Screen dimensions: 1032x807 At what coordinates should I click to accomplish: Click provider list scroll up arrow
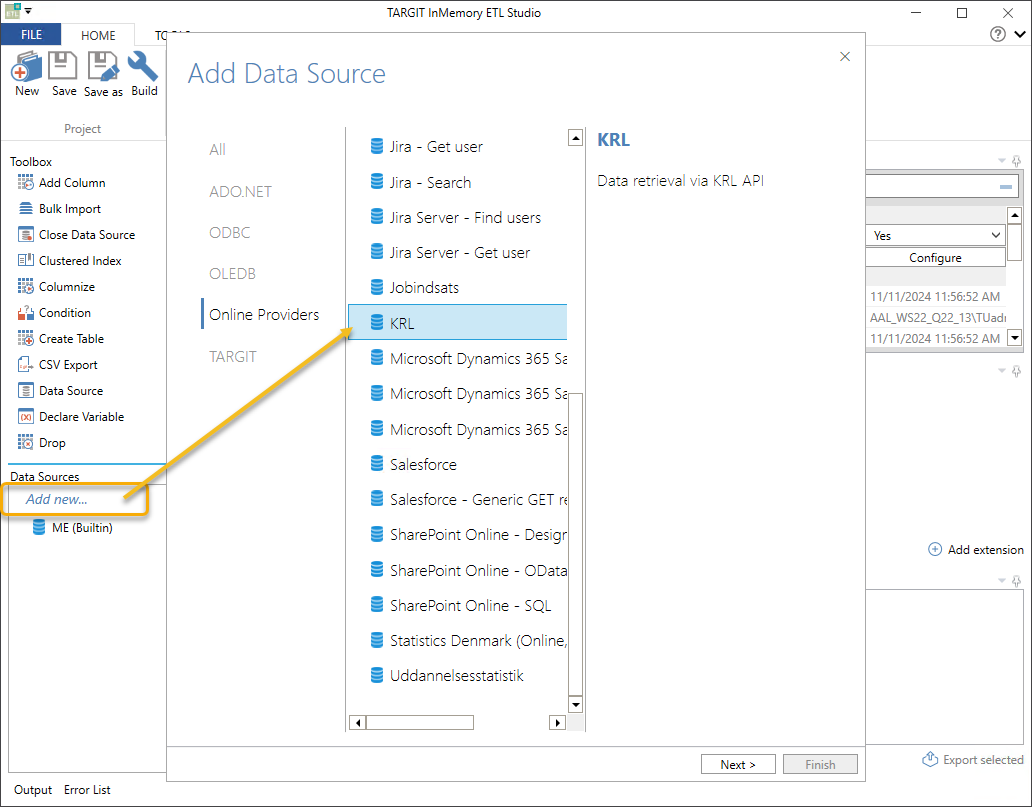pyautogui.click(x=575, y=138)
